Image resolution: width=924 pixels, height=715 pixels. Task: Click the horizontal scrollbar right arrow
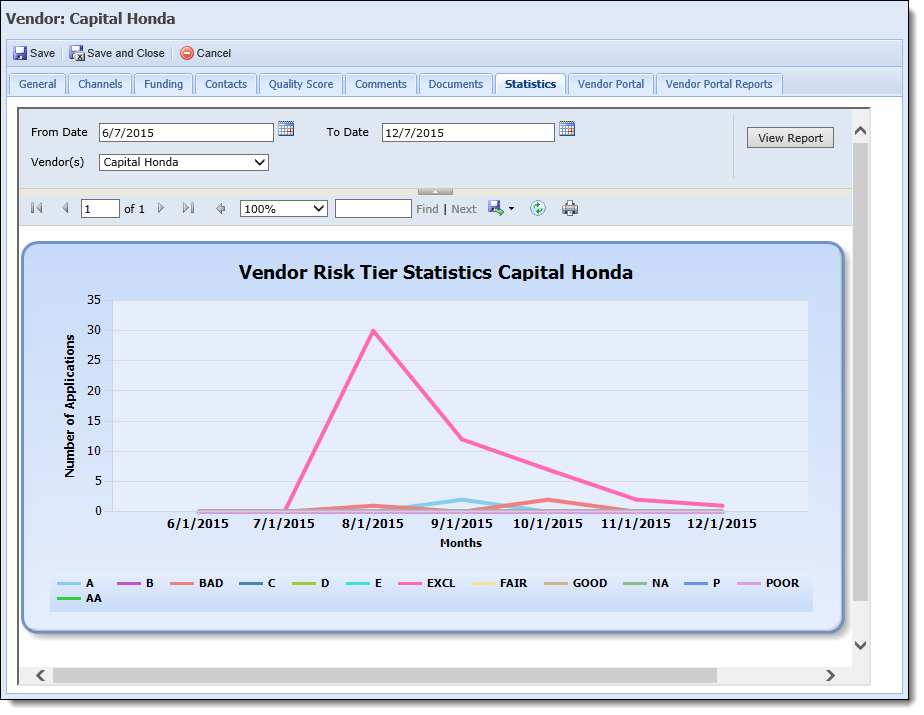pos(830,676)
